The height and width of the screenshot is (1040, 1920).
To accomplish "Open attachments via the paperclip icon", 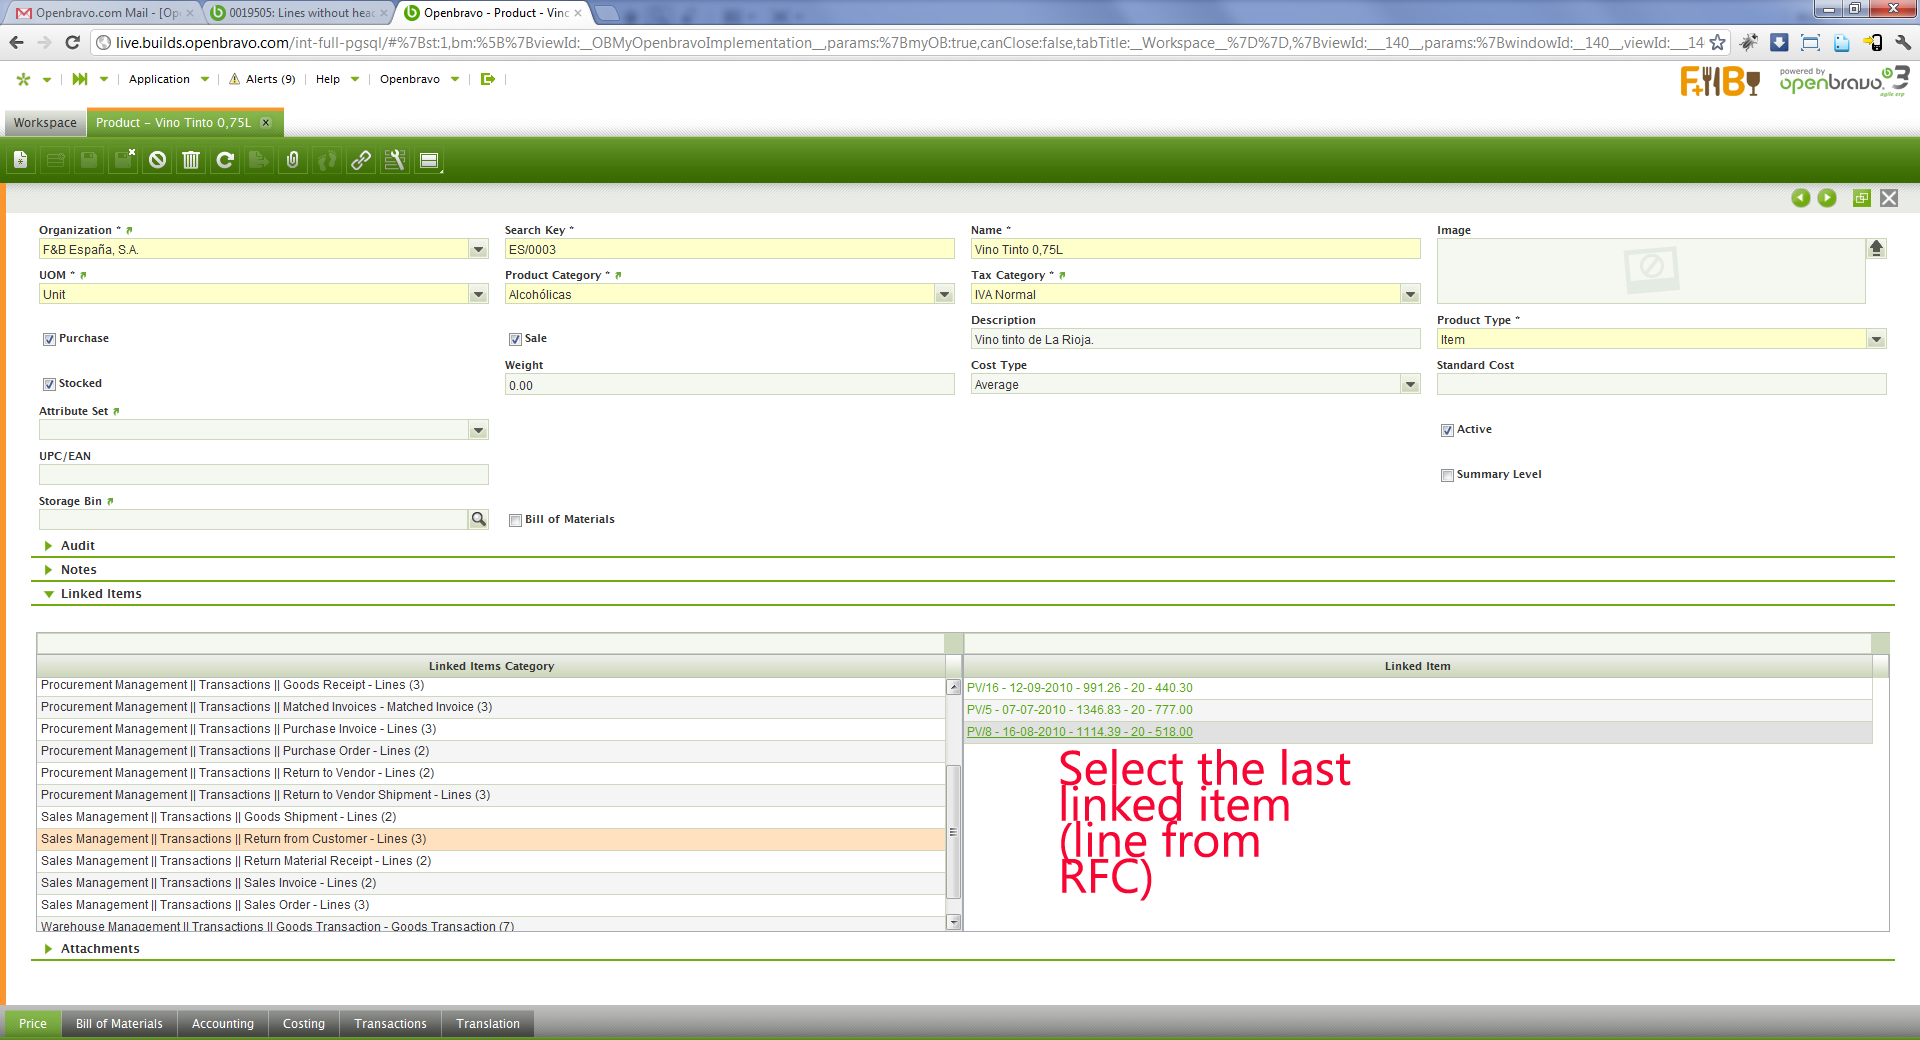I will click(x=293, y=160).
